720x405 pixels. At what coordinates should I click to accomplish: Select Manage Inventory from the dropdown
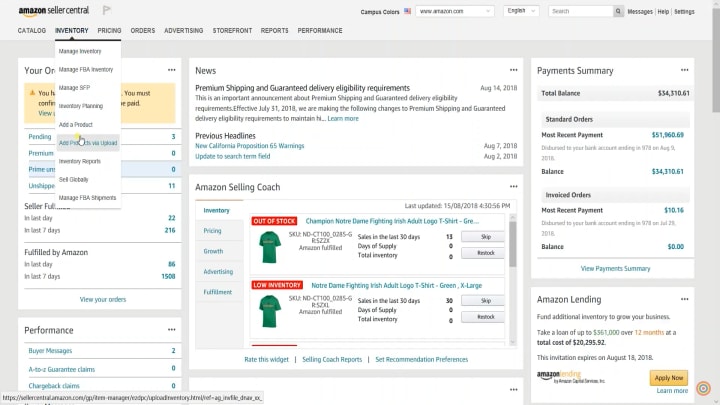[x=80, y=51]
